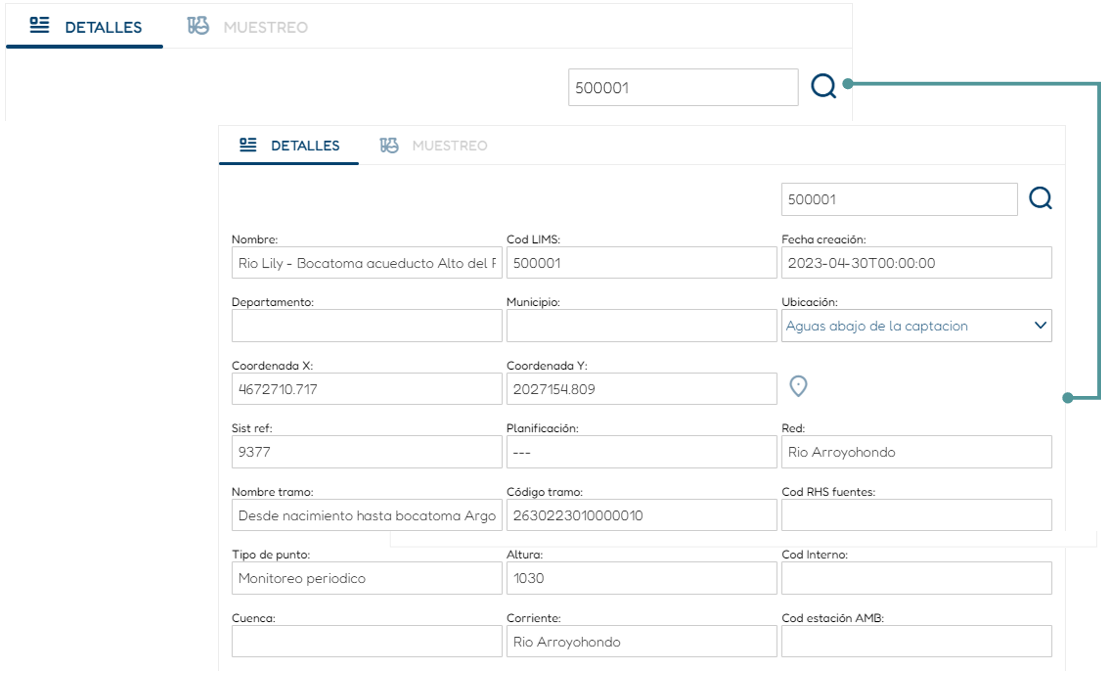The image size is (1105, 678).
Task: Open the Detalles tab in front panel
Action: tap(289, 145)
